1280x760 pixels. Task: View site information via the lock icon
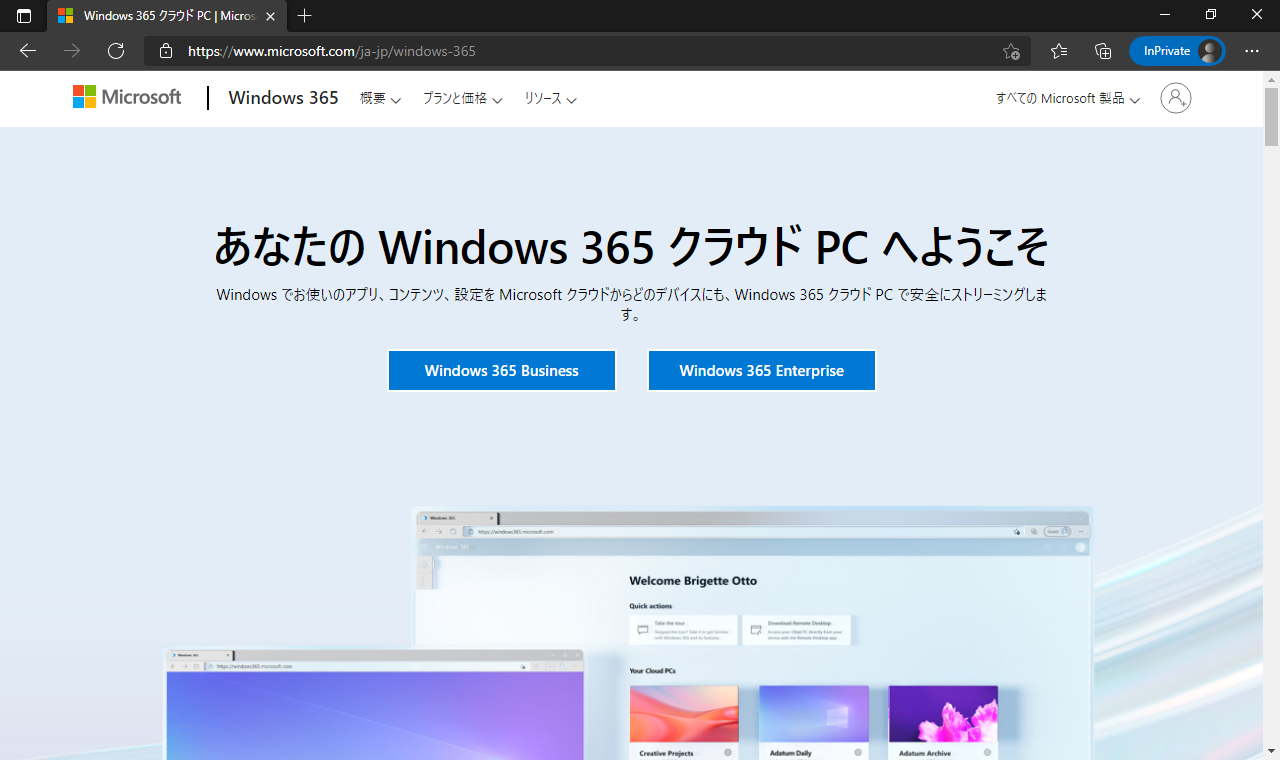click(166, 51)
